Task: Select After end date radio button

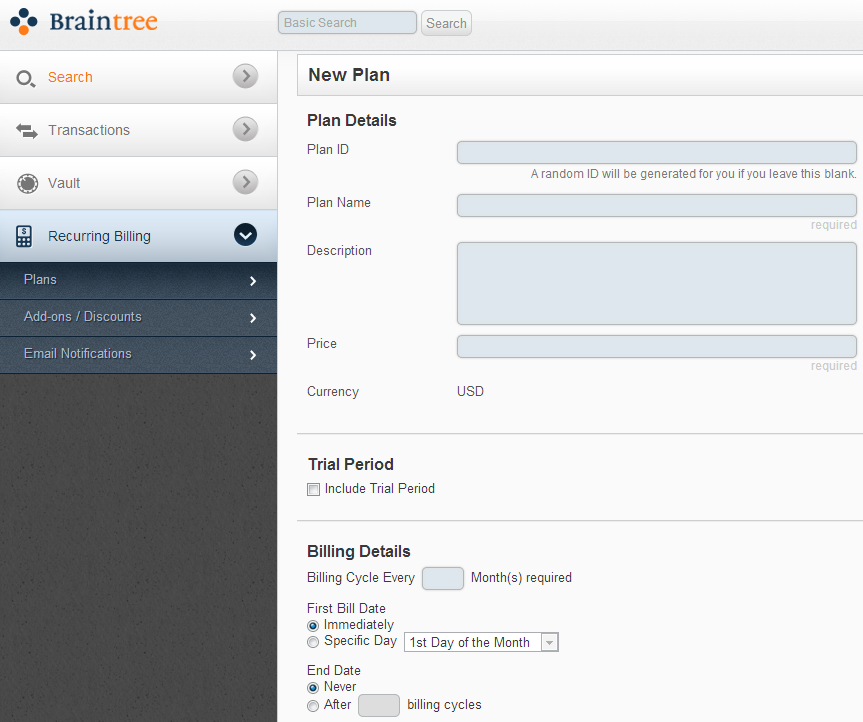Action: pyautogui.click(x=313, y=705)
